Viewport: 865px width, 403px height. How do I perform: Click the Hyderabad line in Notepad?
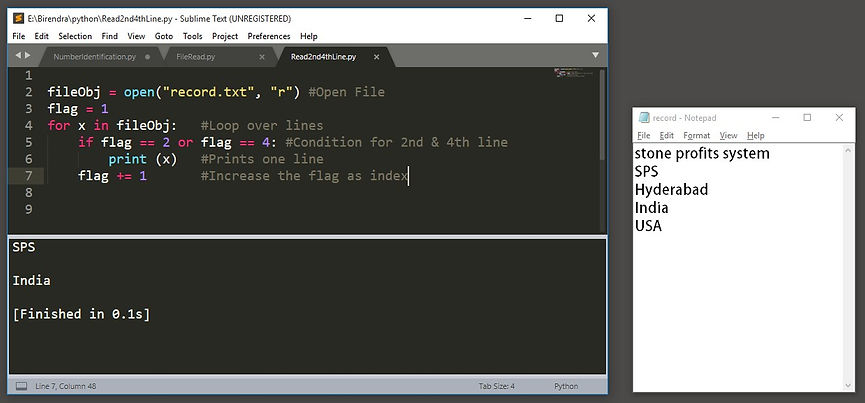click(x=671, y=190)
